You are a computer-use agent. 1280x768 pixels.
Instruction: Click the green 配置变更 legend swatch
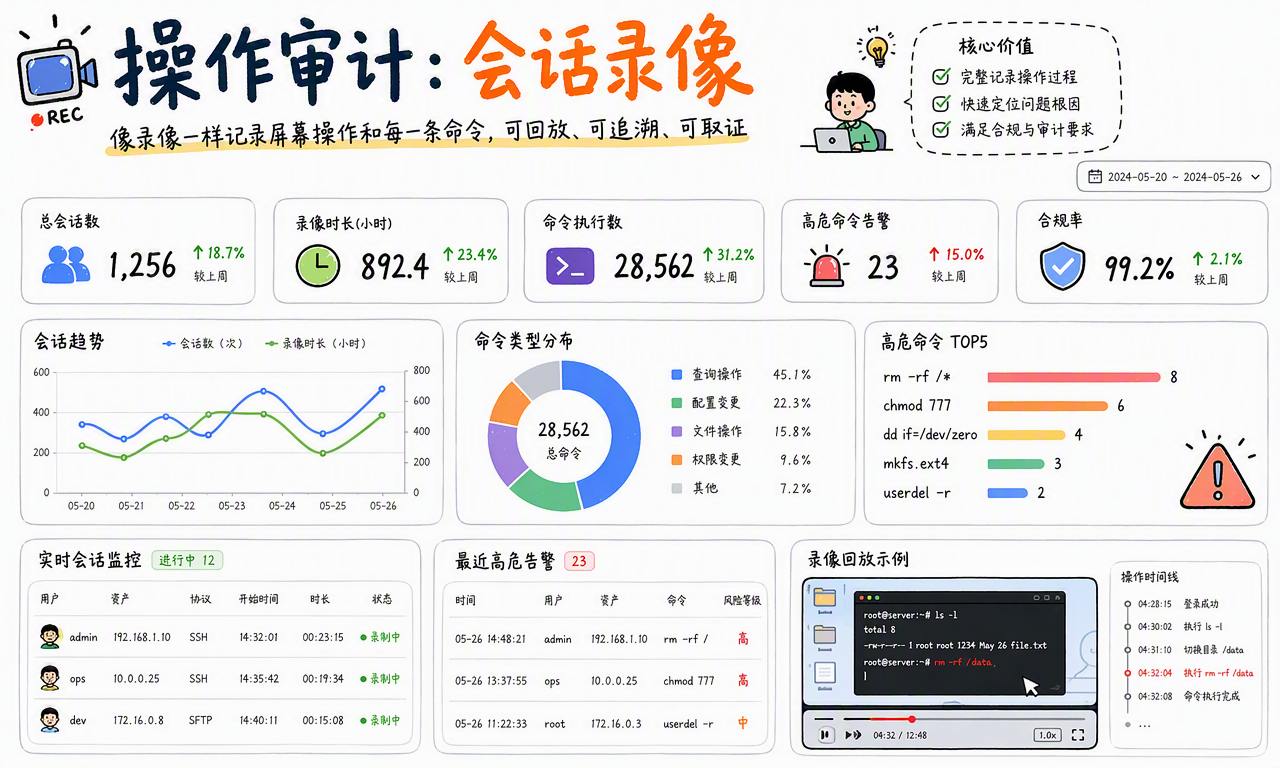tap(677, 403)
